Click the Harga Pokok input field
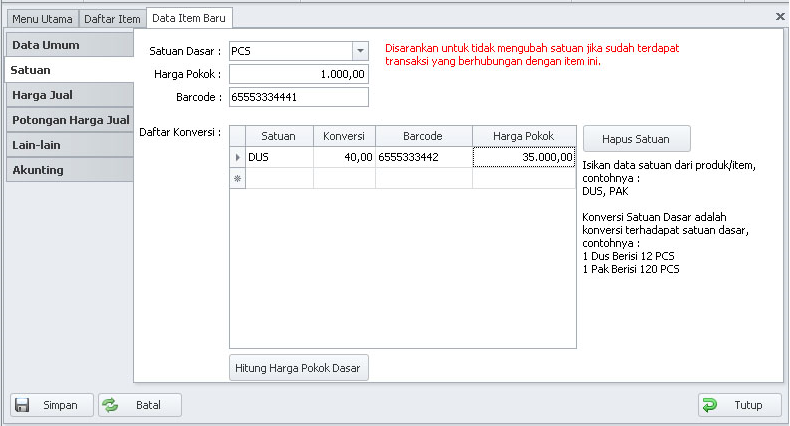The width and height of the screenshot is (790, 426). [x=299, y=74]
